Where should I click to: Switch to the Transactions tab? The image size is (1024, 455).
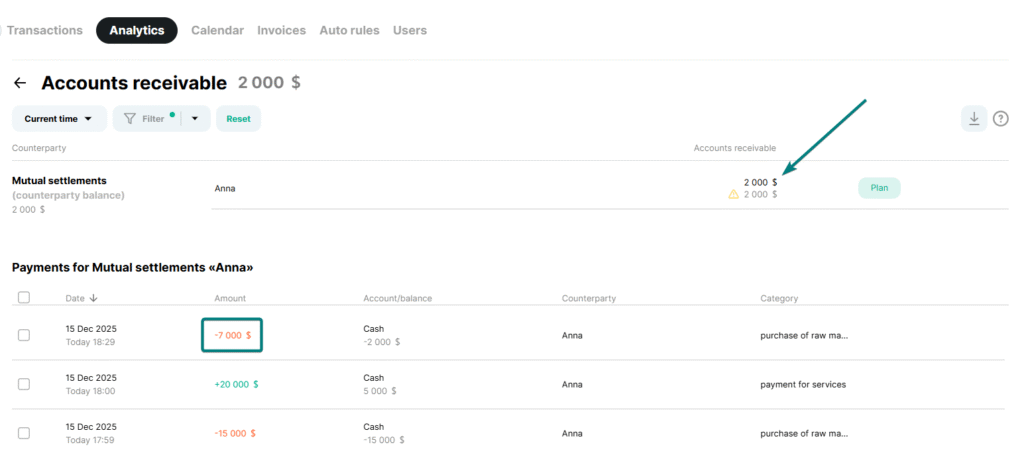(44, 30)
